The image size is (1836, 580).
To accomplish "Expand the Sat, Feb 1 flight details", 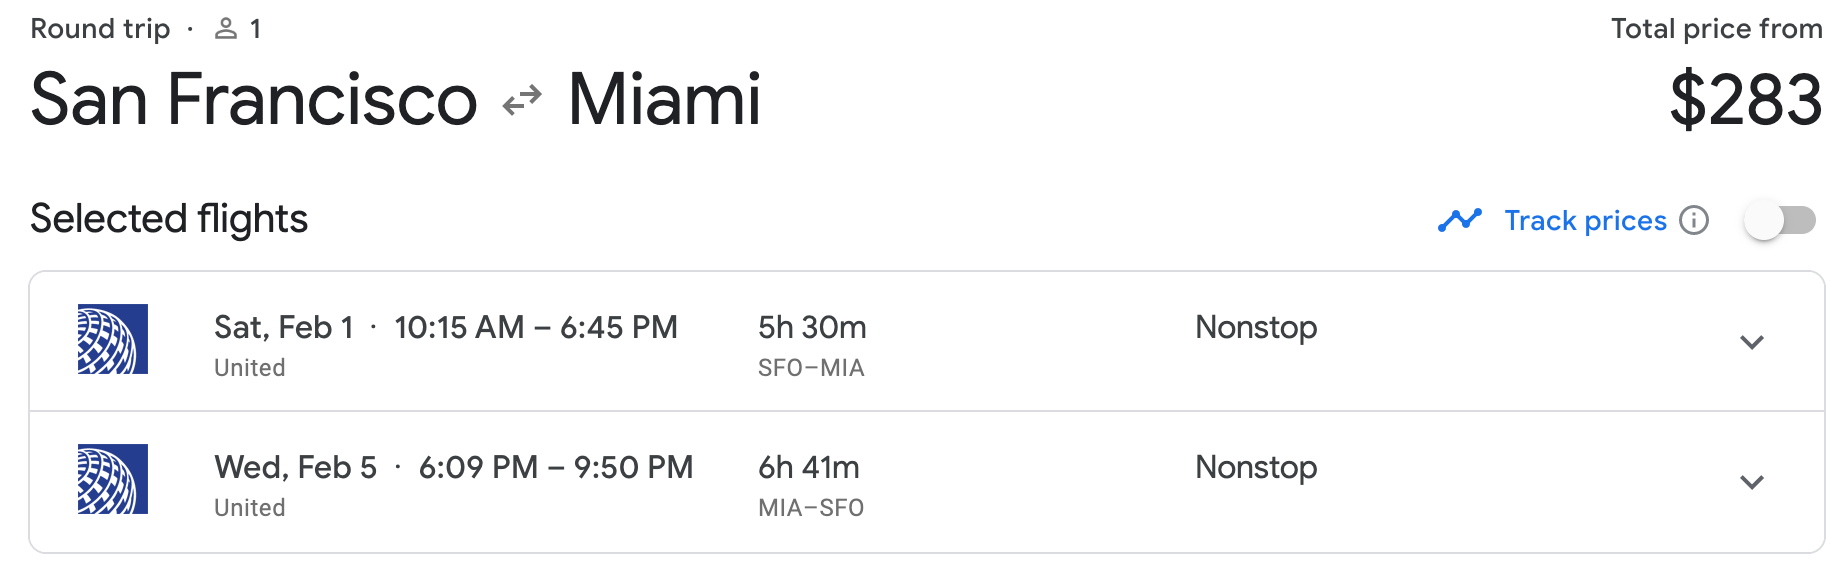I will [x=1751, y=342].
